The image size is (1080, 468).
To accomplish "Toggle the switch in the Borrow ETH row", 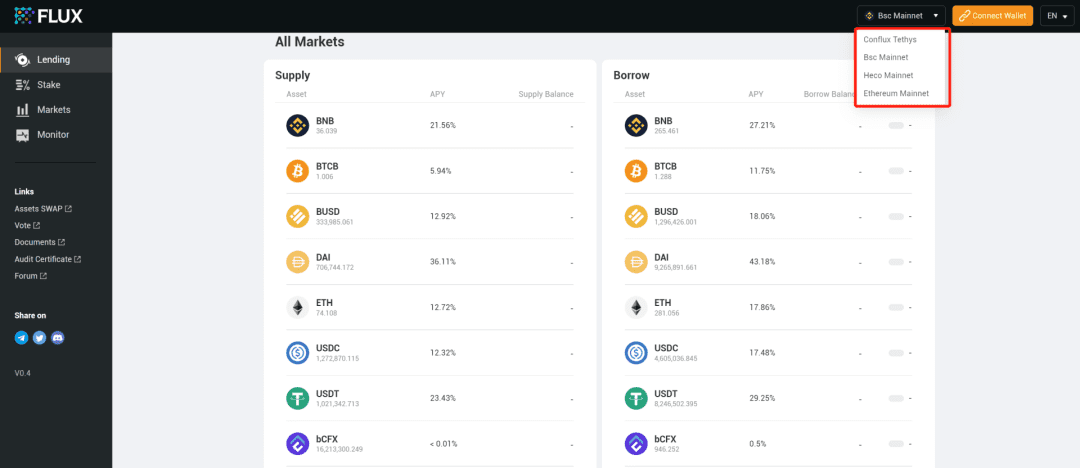I will 896,307.
